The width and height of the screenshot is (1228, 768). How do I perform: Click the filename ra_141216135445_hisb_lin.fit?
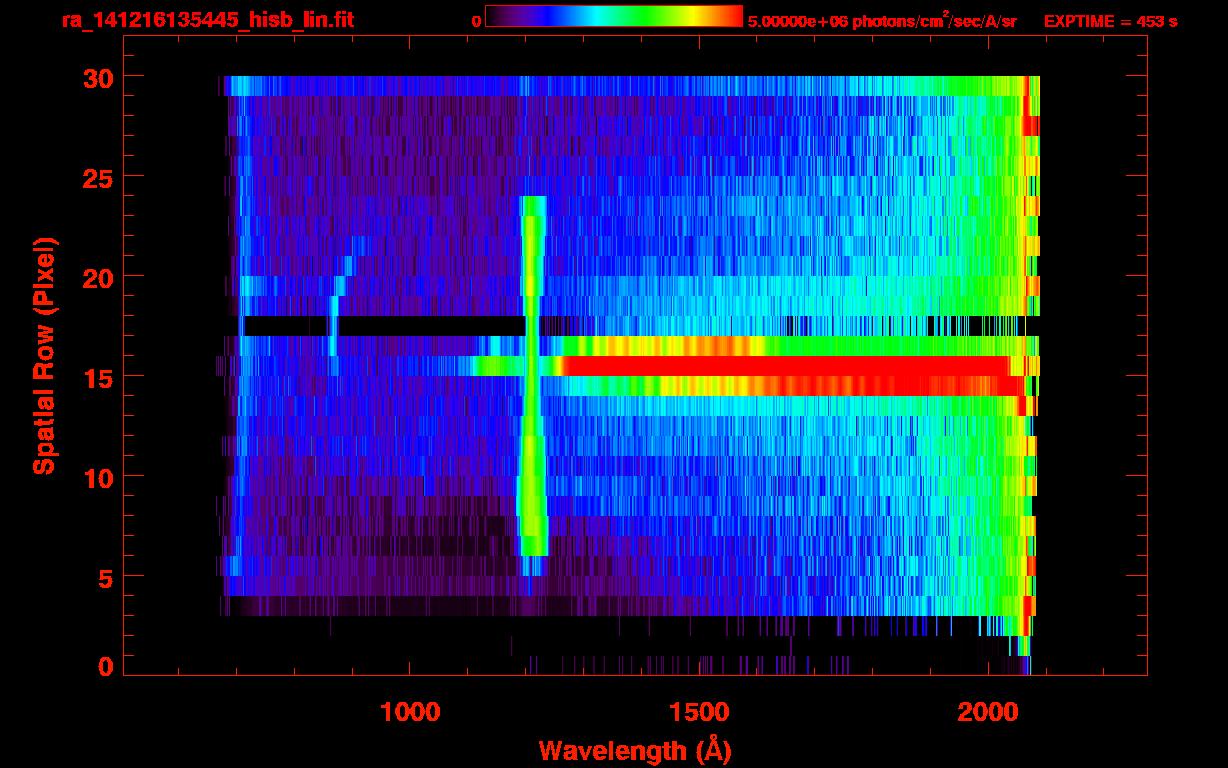(207, 19)
